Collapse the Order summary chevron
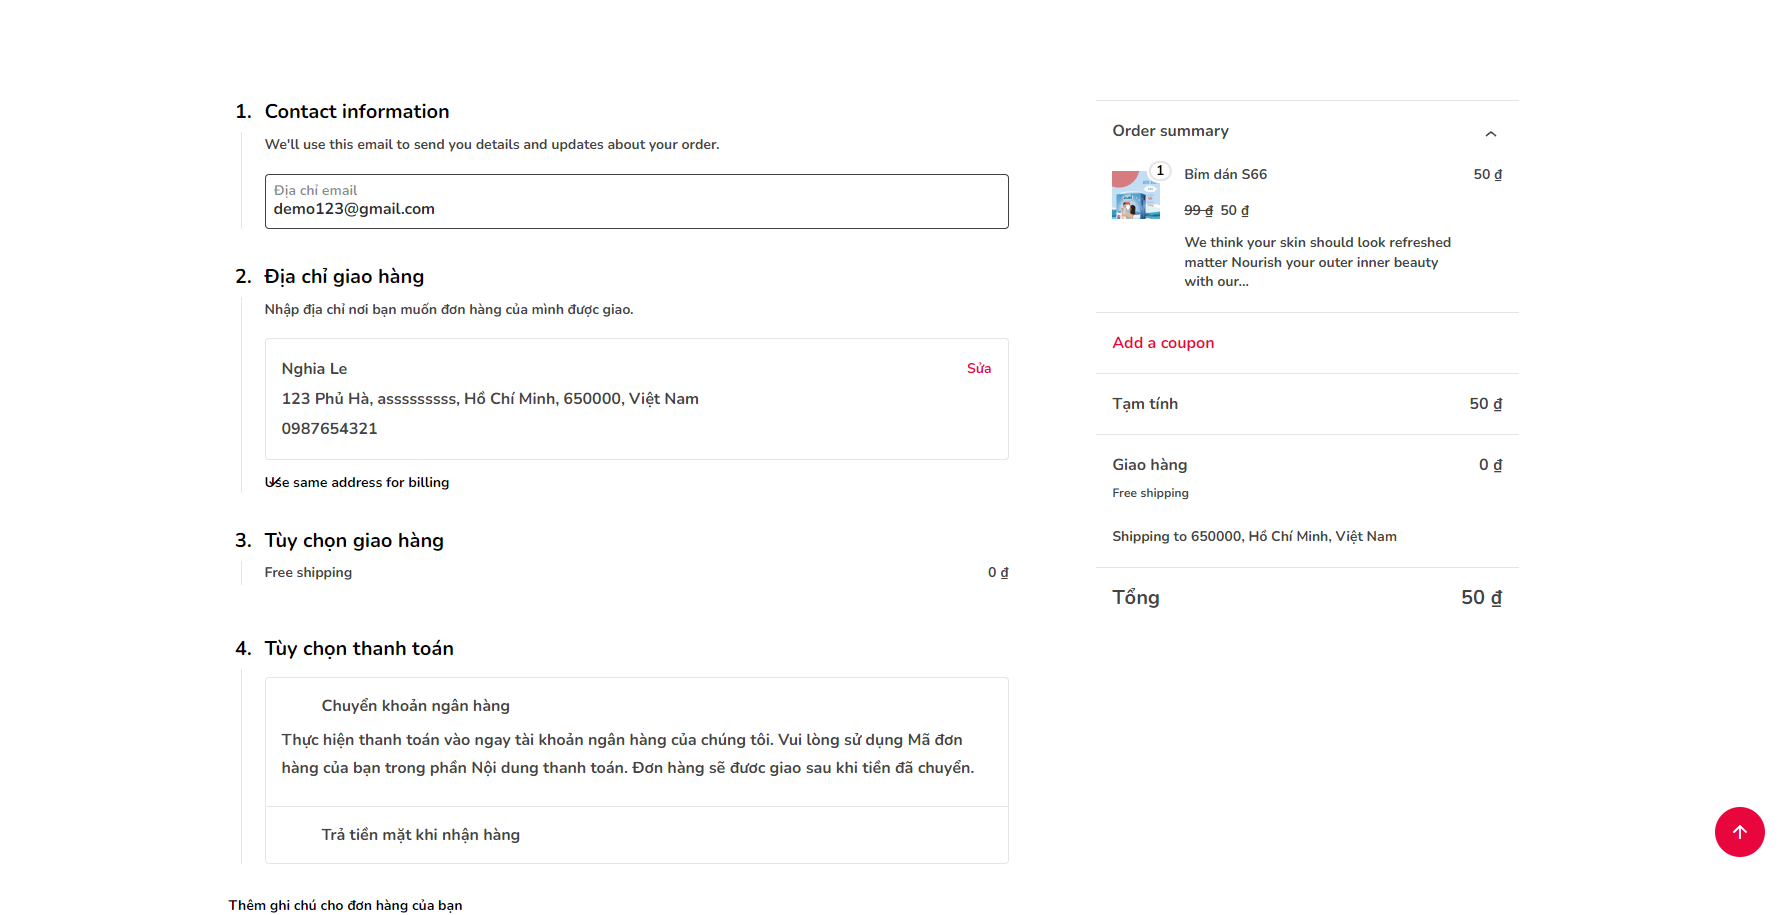 coord(1490,134)
